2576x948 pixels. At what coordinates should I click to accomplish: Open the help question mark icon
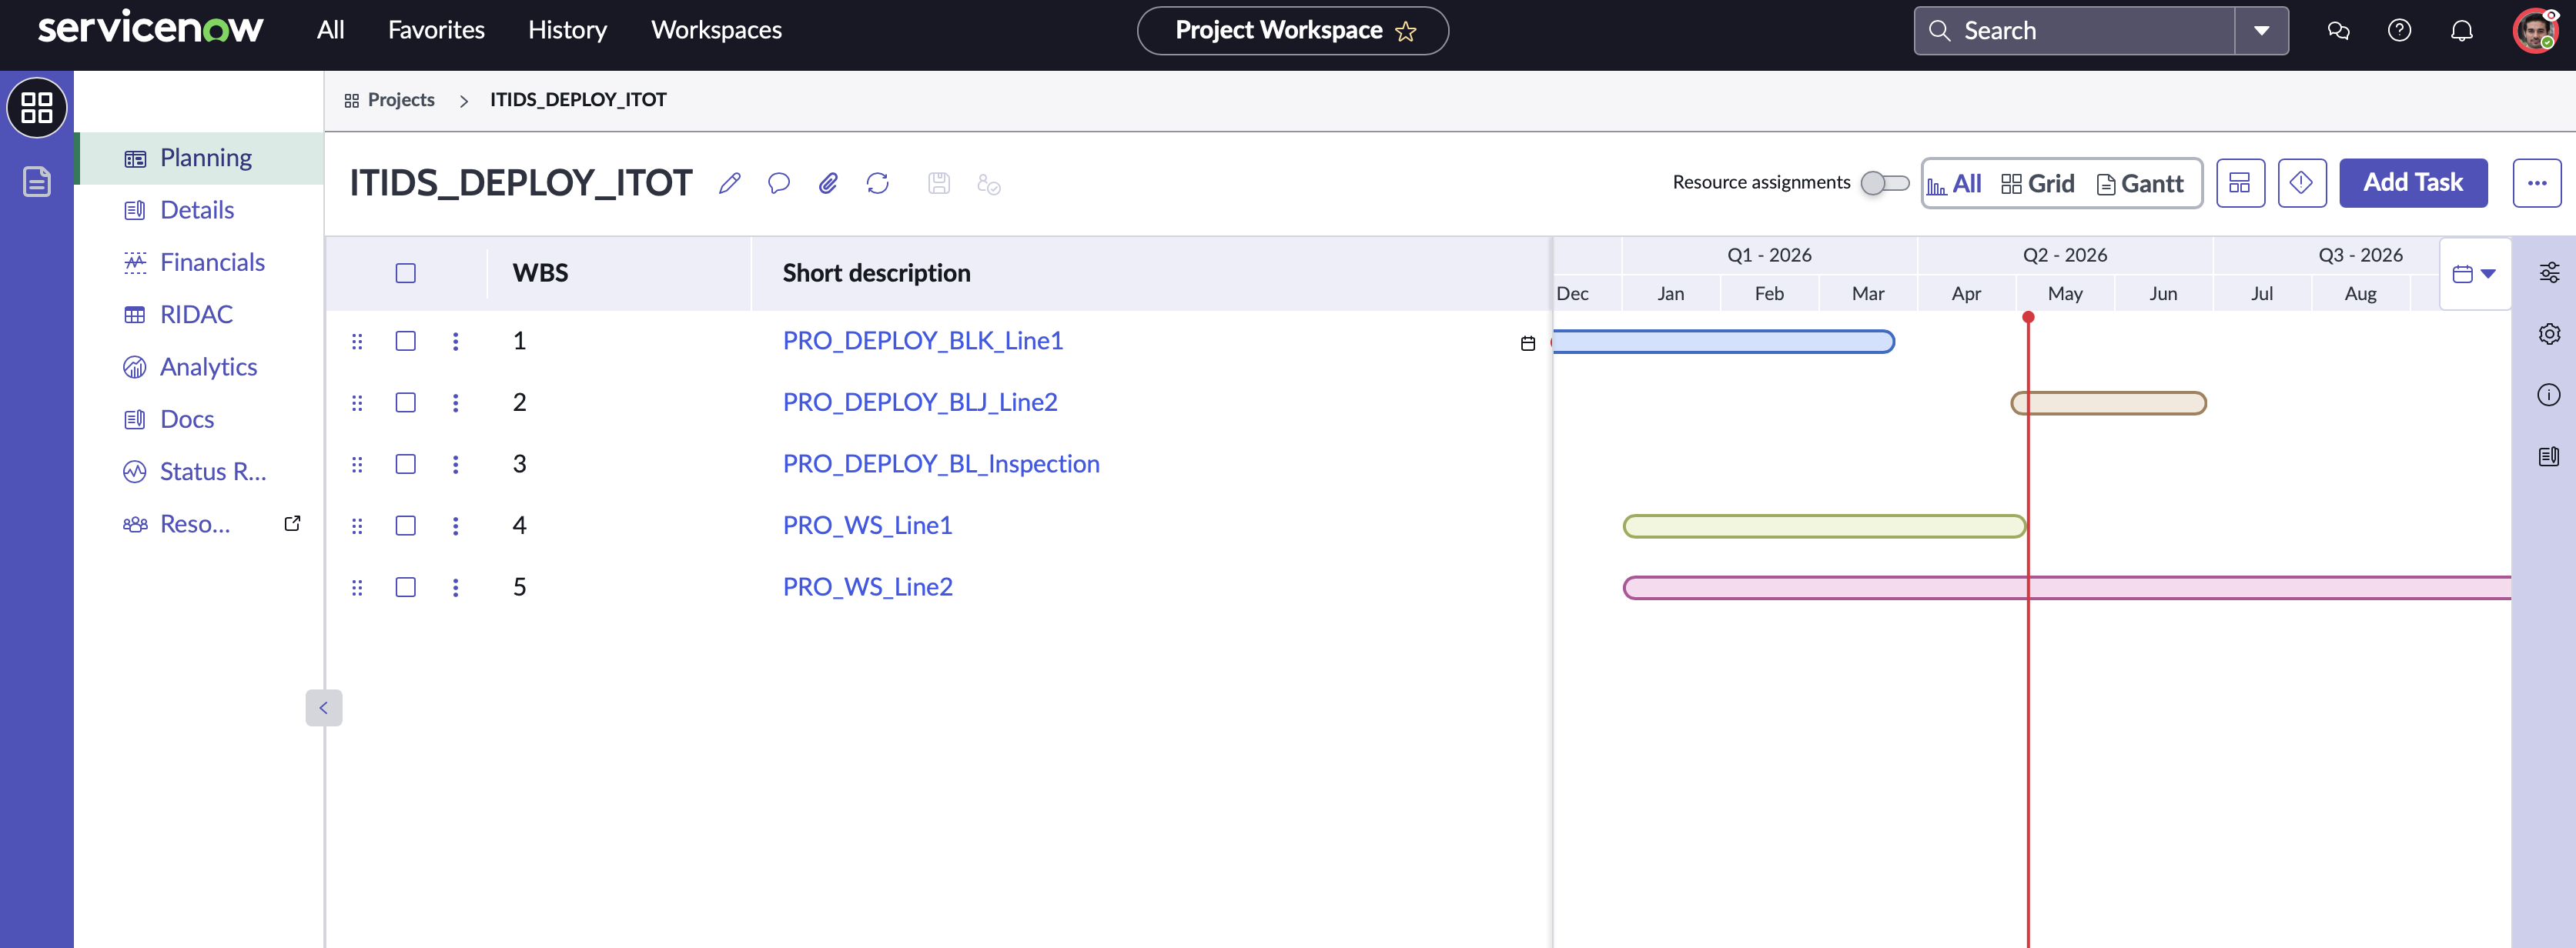[2399, 31]
